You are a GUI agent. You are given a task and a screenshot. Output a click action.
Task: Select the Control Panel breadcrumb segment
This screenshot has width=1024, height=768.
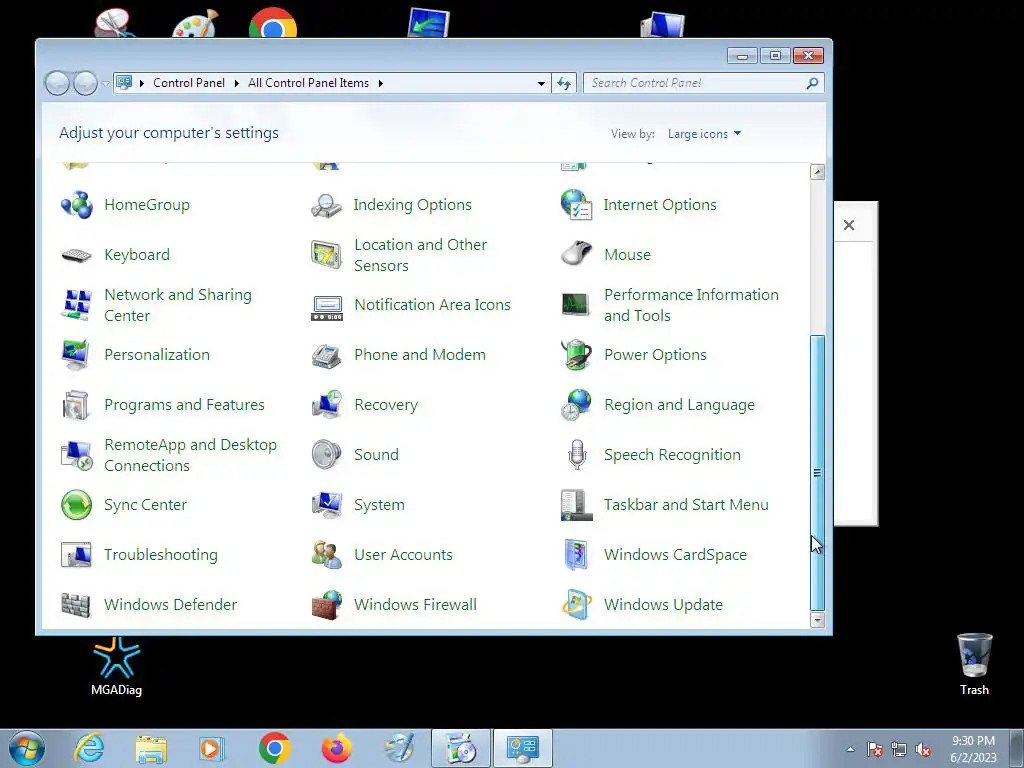[189, 83]
